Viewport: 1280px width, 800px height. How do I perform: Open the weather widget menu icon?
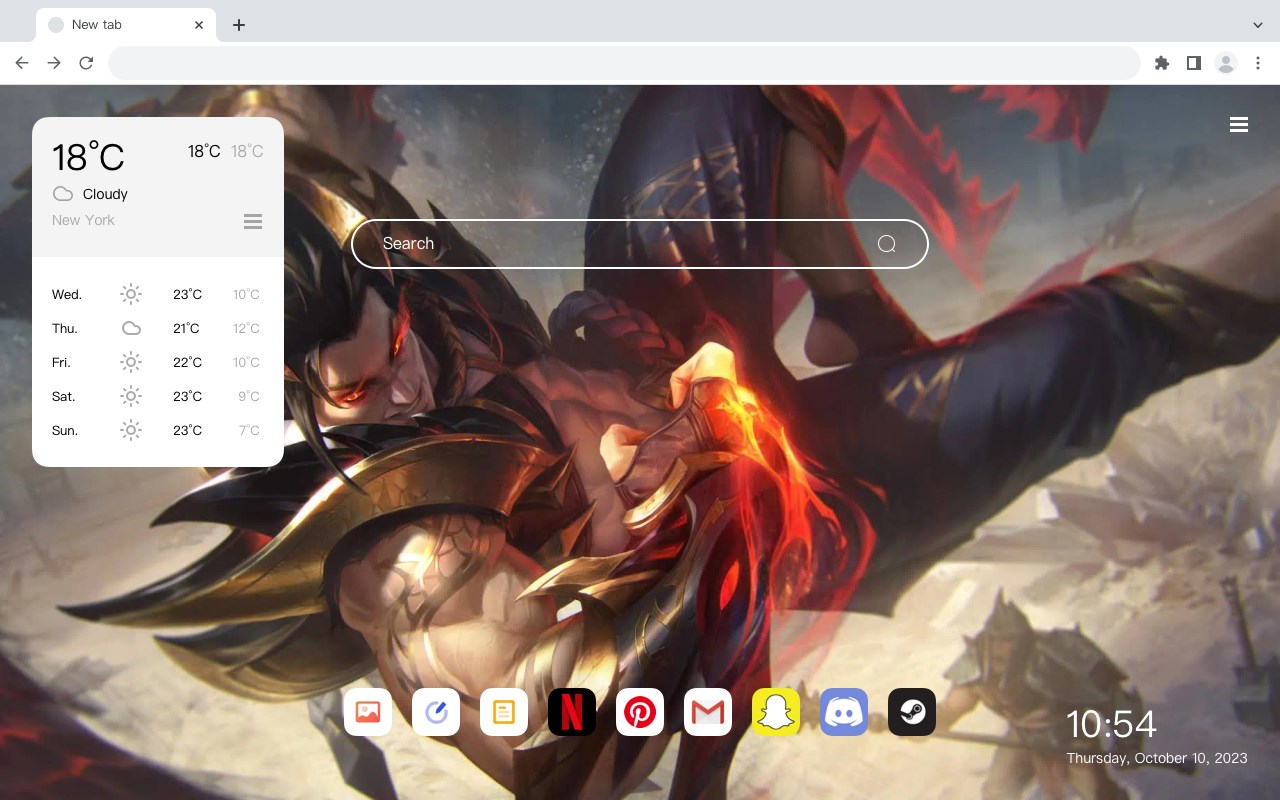pos(253,221)
